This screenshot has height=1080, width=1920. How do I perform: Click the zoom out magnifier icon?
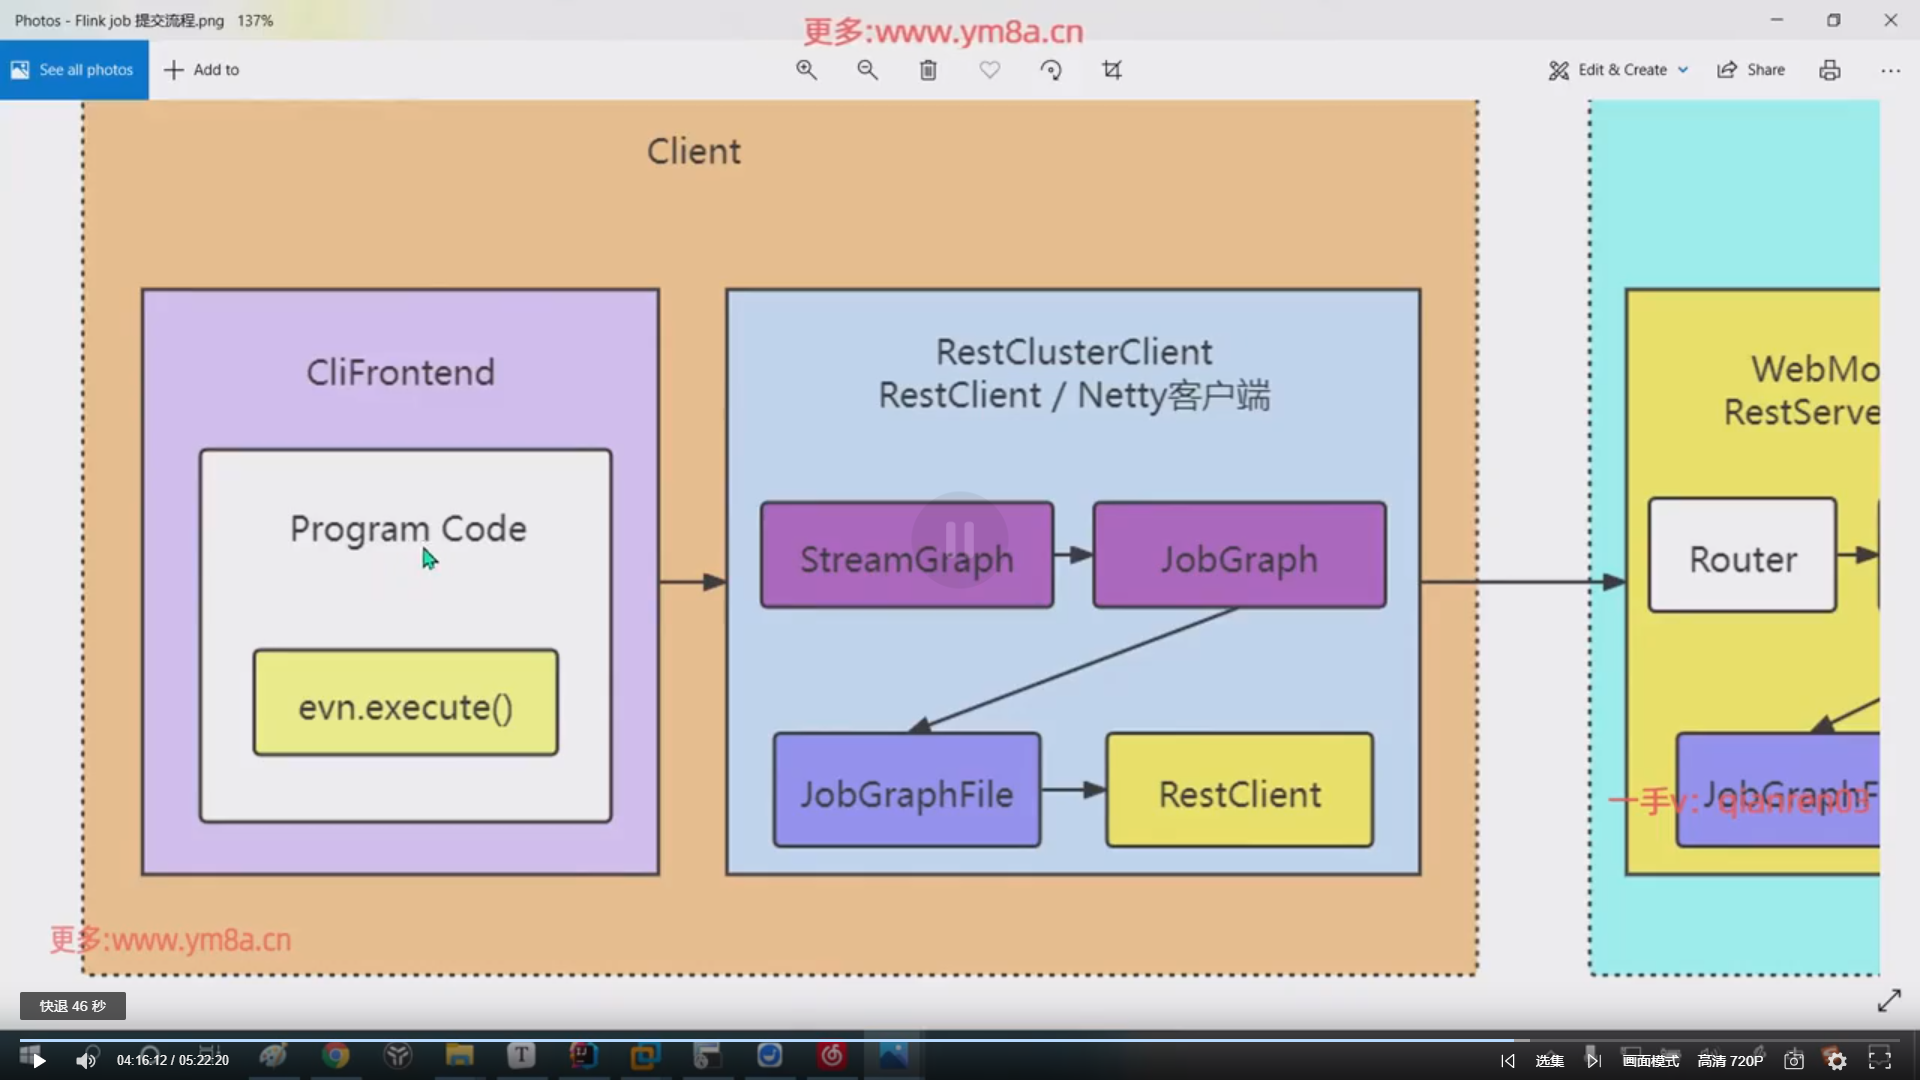point(867,70)
